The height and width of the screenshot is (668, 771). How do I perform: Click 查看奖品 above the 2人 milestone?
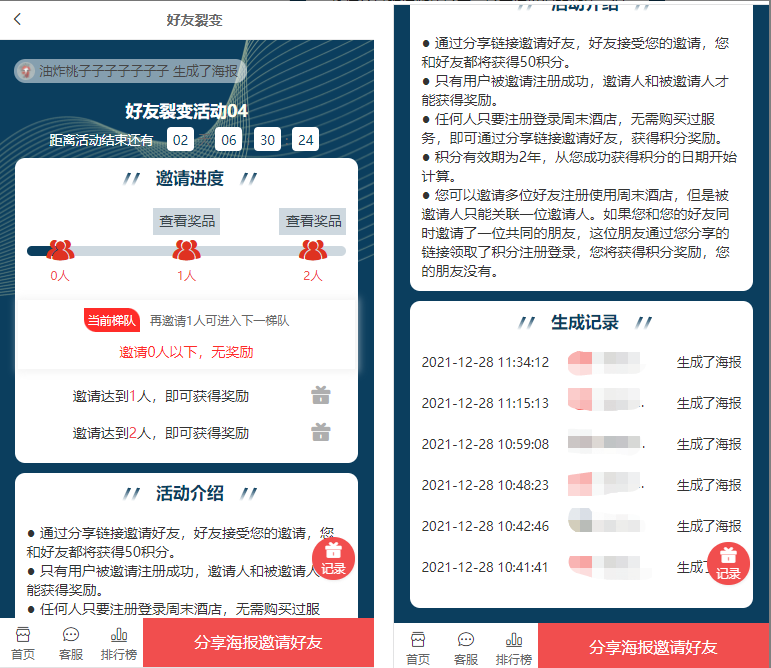click(x=313, y=221)
